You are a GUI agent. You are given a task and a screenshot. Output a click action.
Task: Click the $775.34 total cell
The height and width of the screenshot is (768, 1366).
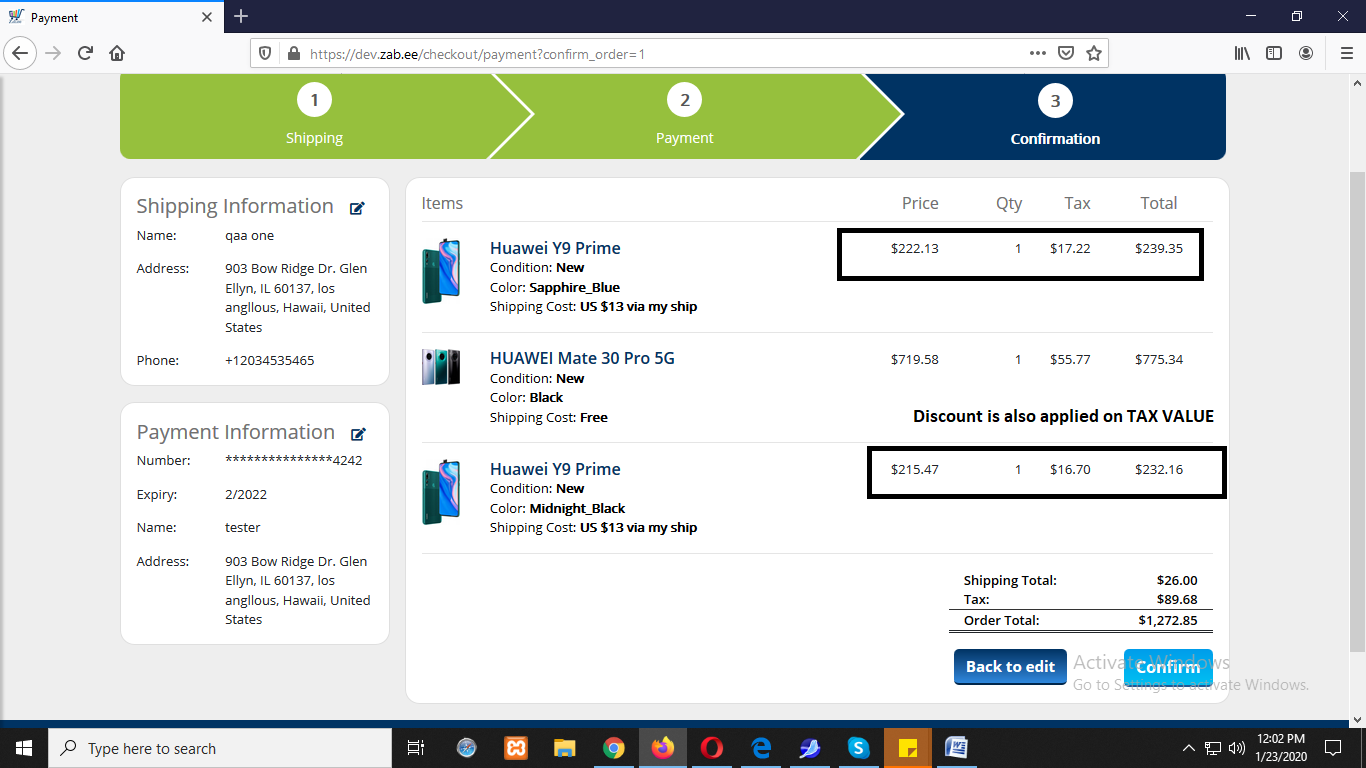click(1159, 359)
